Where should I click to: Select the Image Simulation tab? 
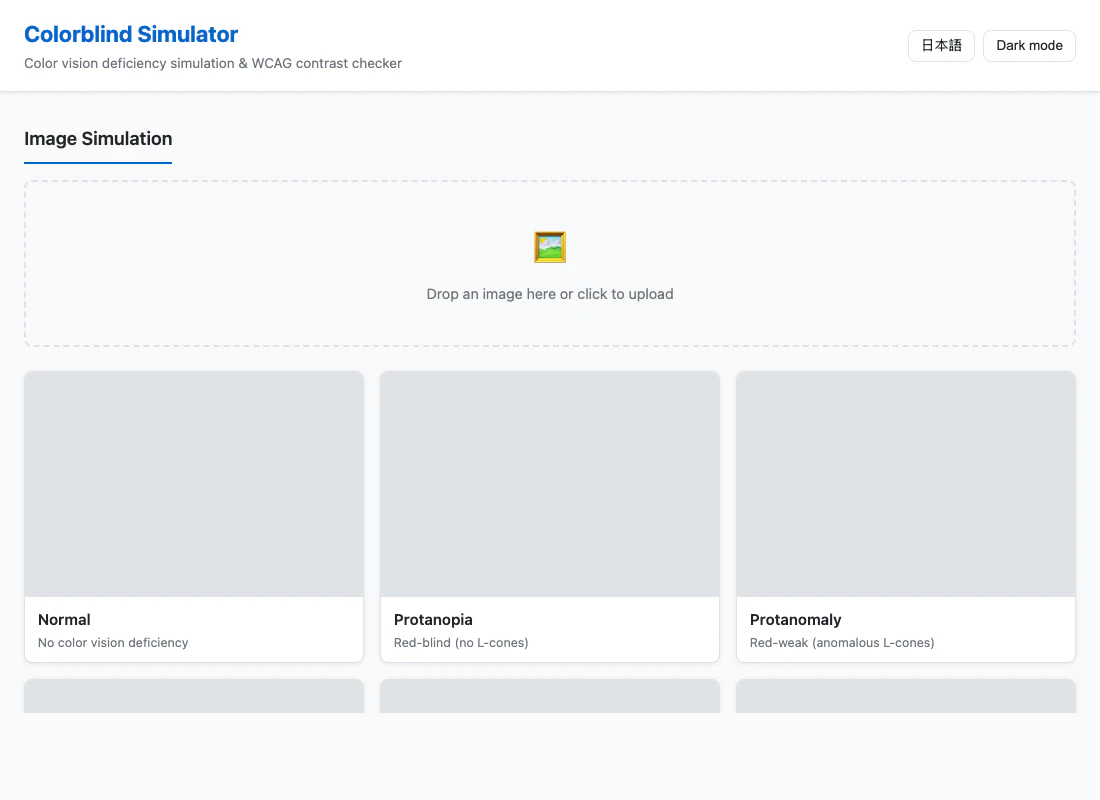98,139
